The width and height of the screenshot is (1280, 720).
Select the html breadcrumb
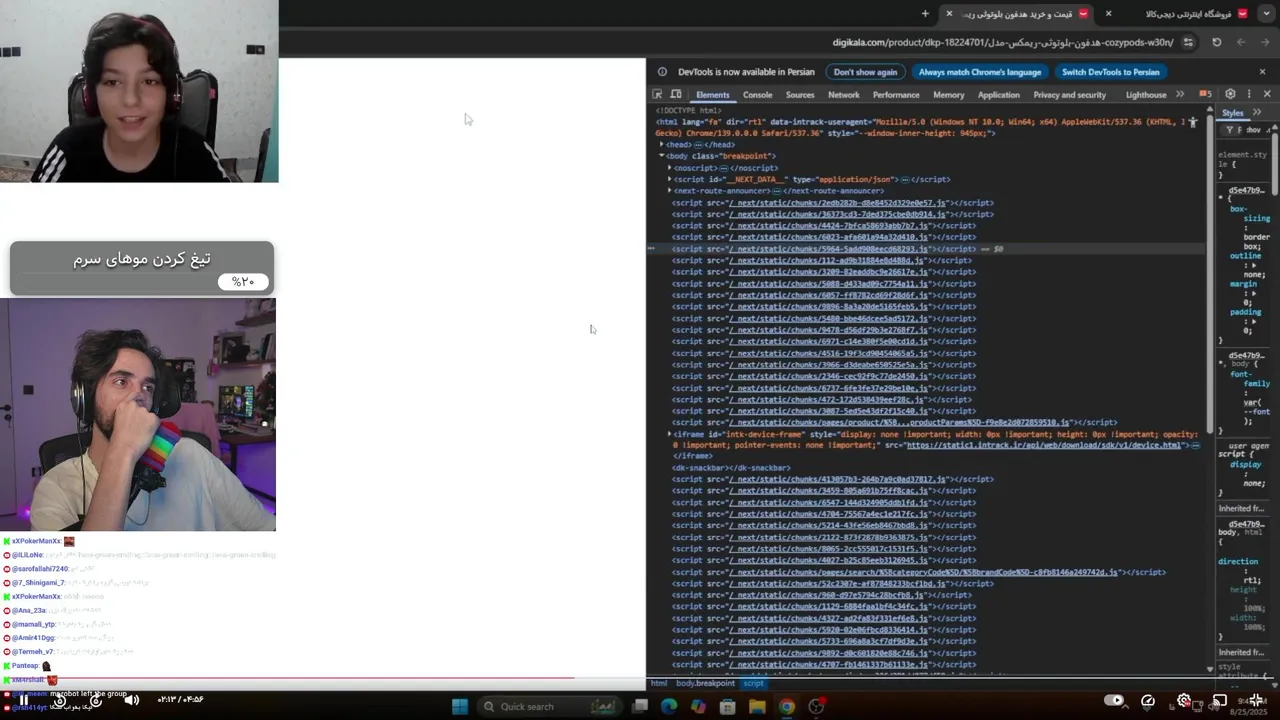(x=659, y=684)
